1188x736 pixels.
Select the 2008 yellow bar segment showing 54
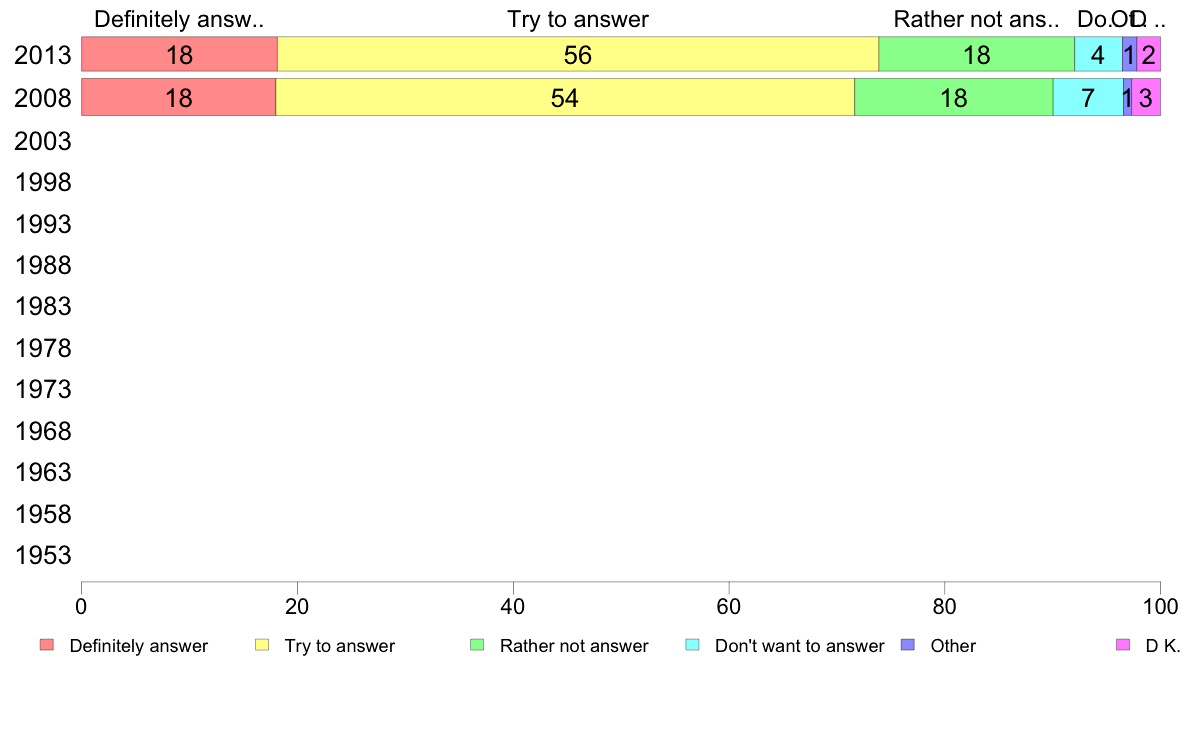click(x=565, y=98)
